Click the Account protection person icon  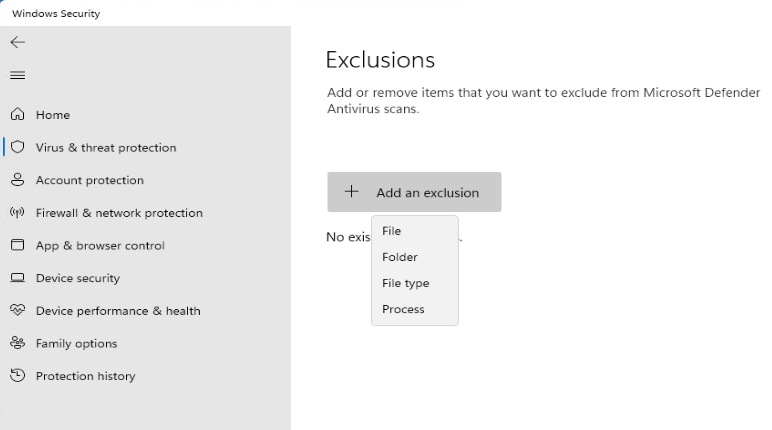coord(17,180)
